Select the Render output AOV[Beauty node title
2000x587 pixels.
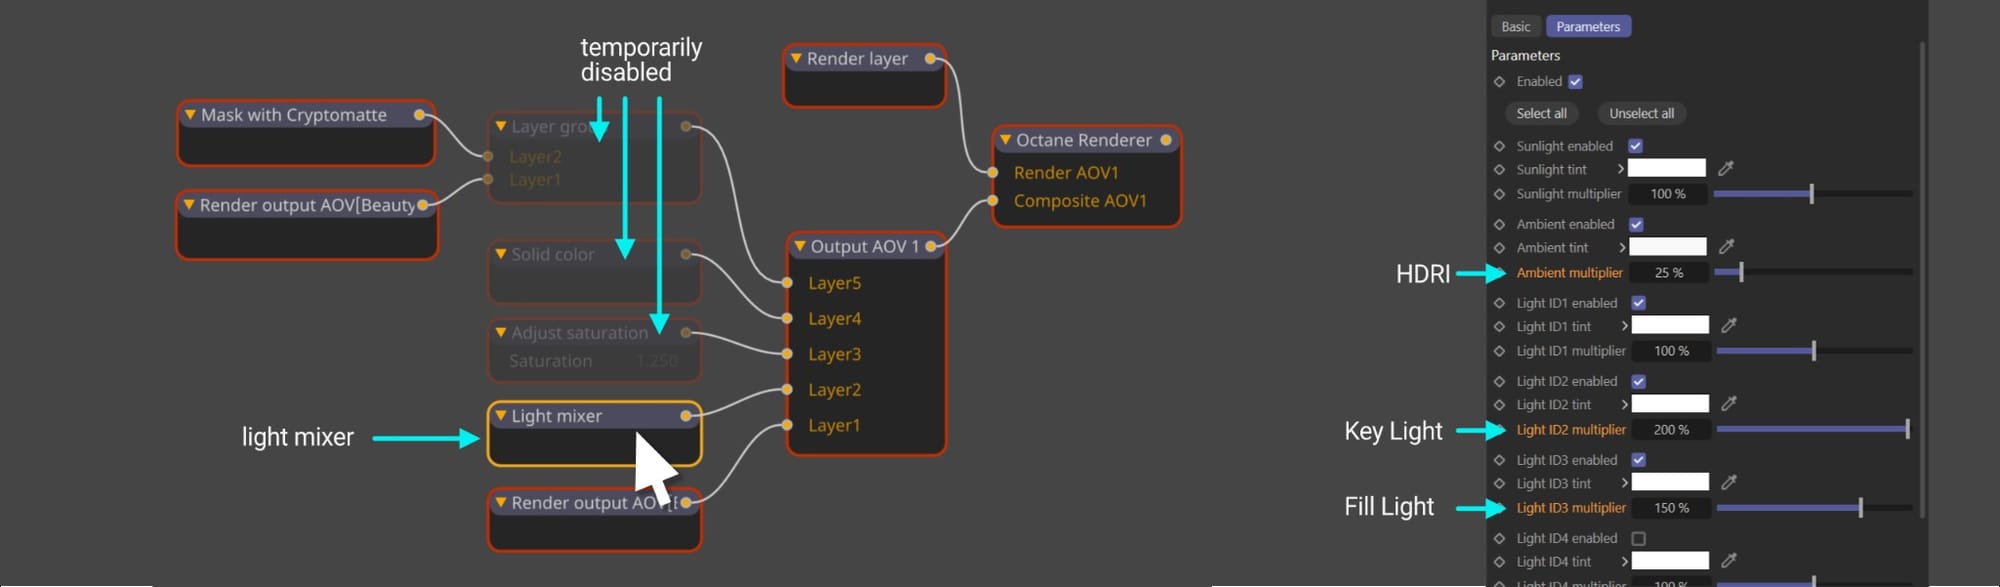(x=307, y=205)
